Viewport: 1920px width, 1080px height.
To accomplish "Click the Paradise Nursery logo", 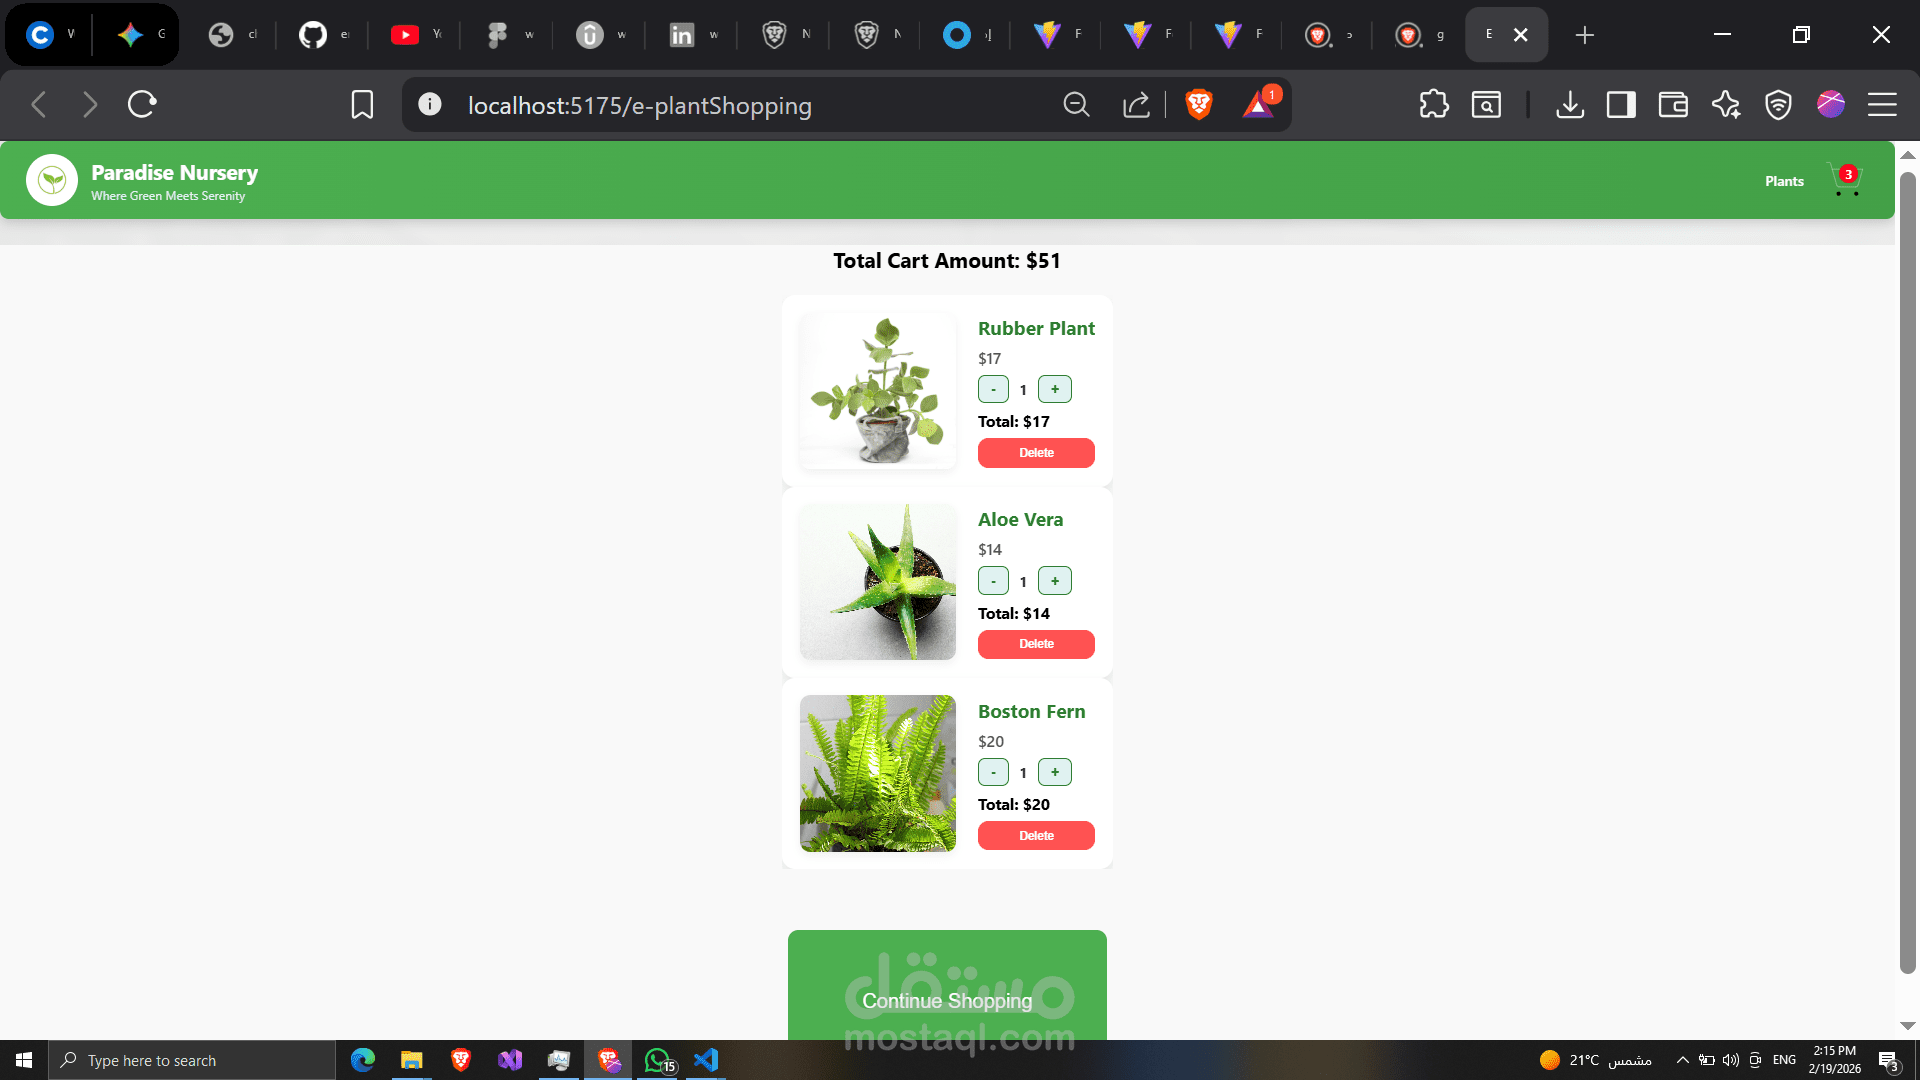I will 52,180.
